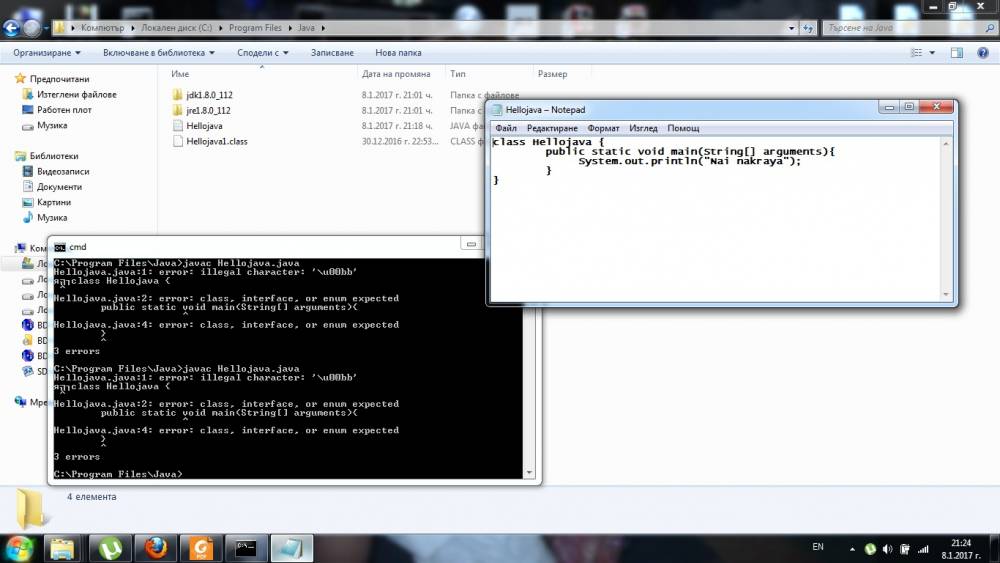
Task: Open File Explorer on the taskbar
Action: 62,548
